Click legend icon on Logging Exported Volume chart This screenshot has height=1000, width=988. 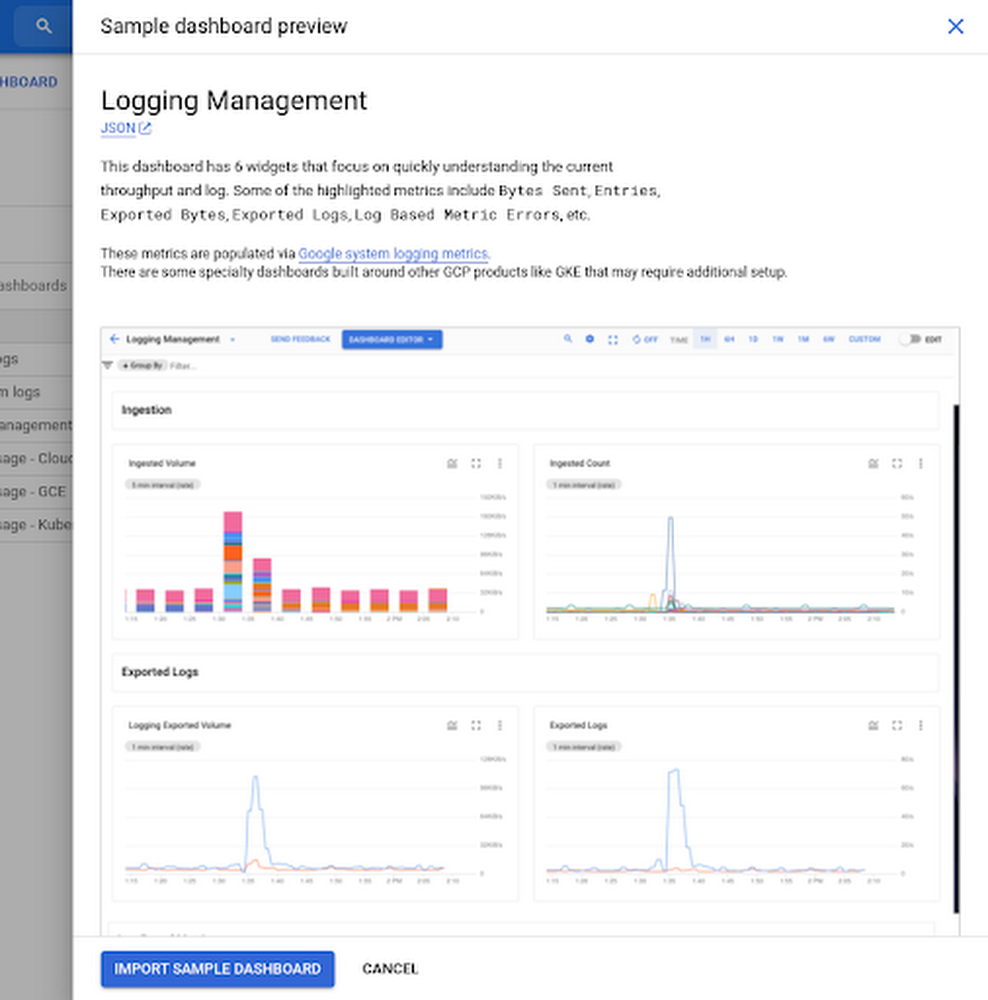[x=452, y=726]
